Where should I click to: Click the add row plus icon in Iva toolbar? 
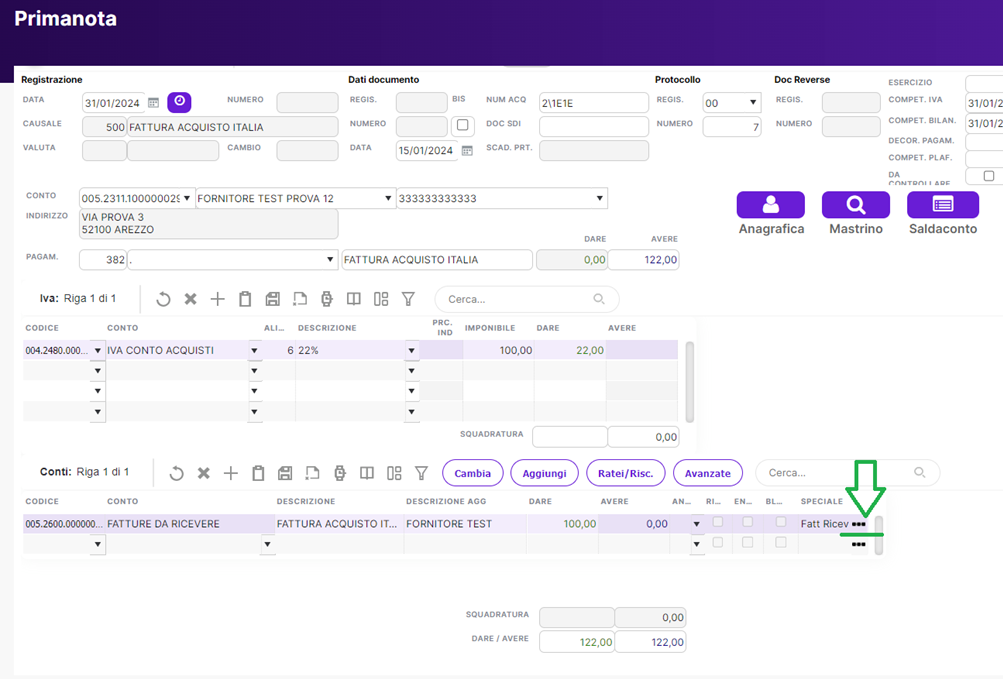click(x=217, y=299)
